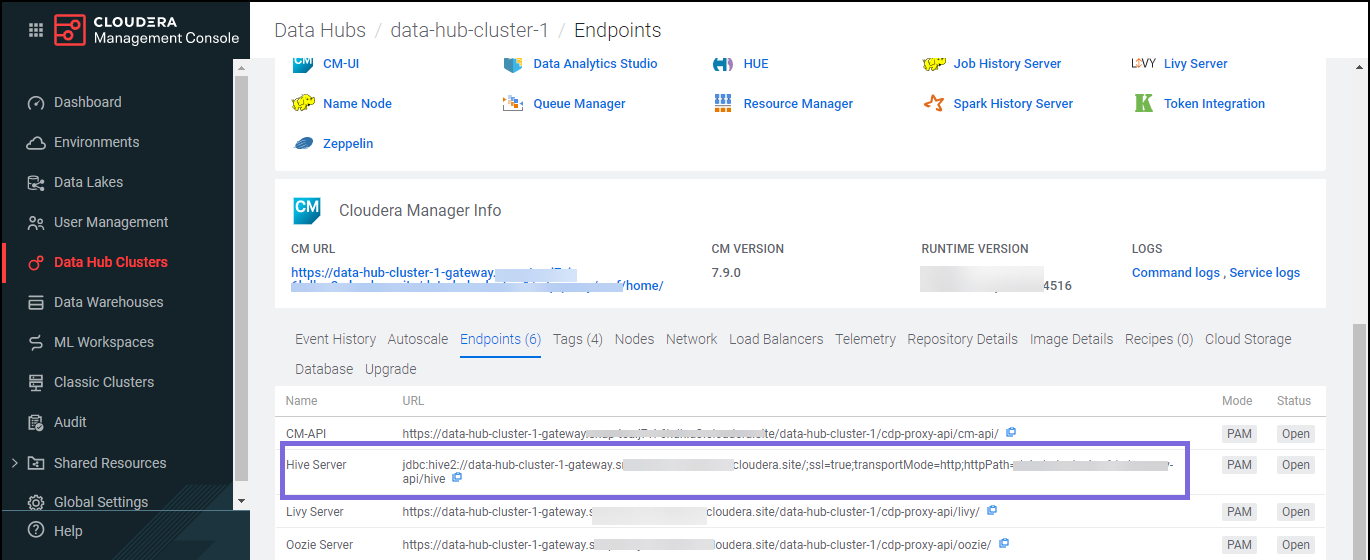
Task: Click the Queue Manager service icon
Action: 513,103
